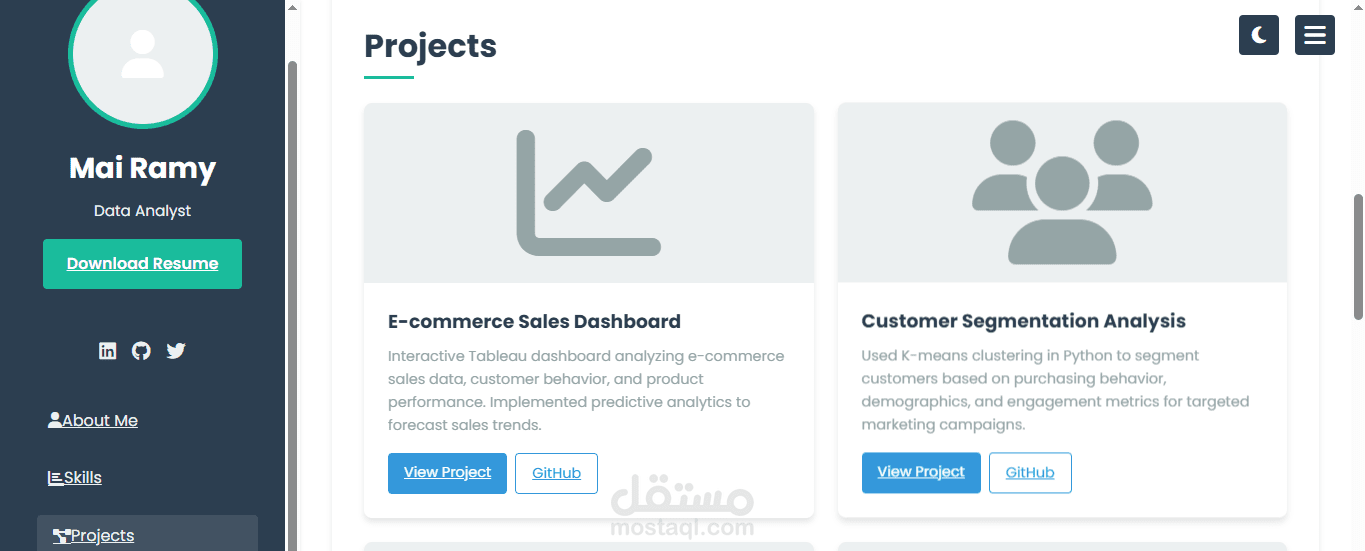1365x551 pixels.
Task: Open the hamburger menu
Action: click(x=1314, y=35)
